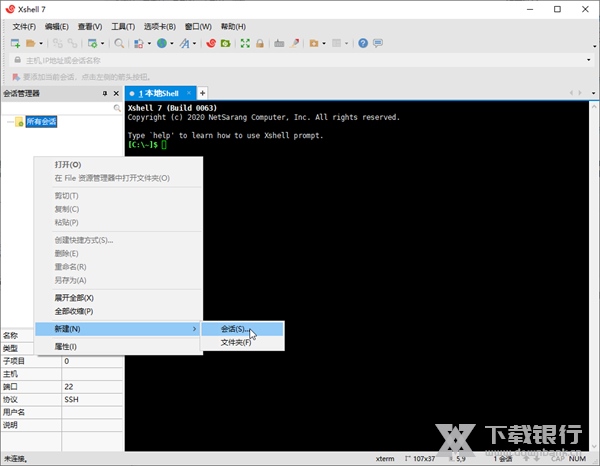Expand the color scheme dropdown arrow

(x=149, y=44)
